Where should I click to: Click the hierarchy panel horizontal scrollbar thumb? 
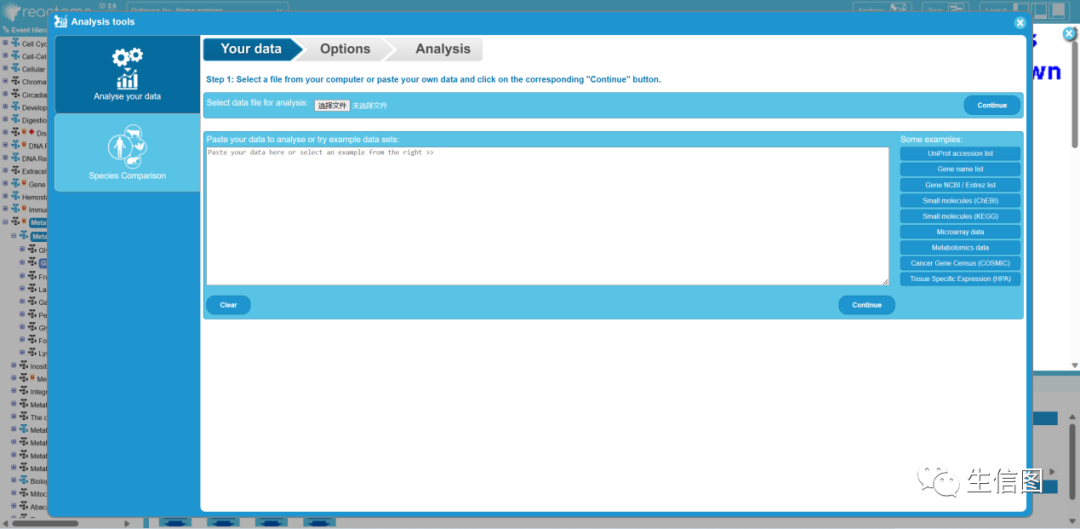[45, 523]
